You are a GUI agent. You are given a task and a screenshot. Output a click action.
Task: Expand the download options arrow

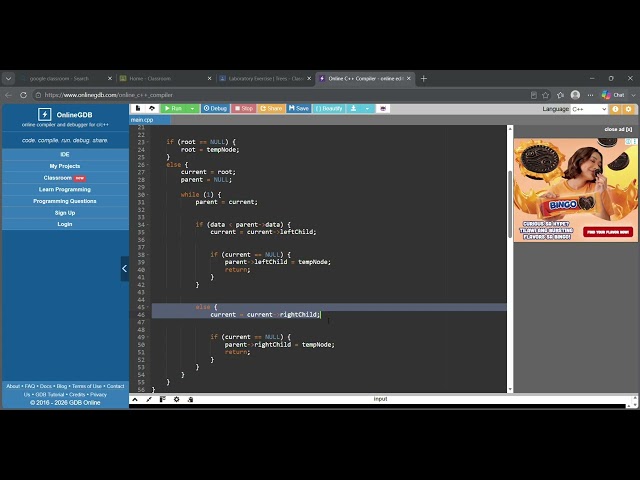[367, 109]
